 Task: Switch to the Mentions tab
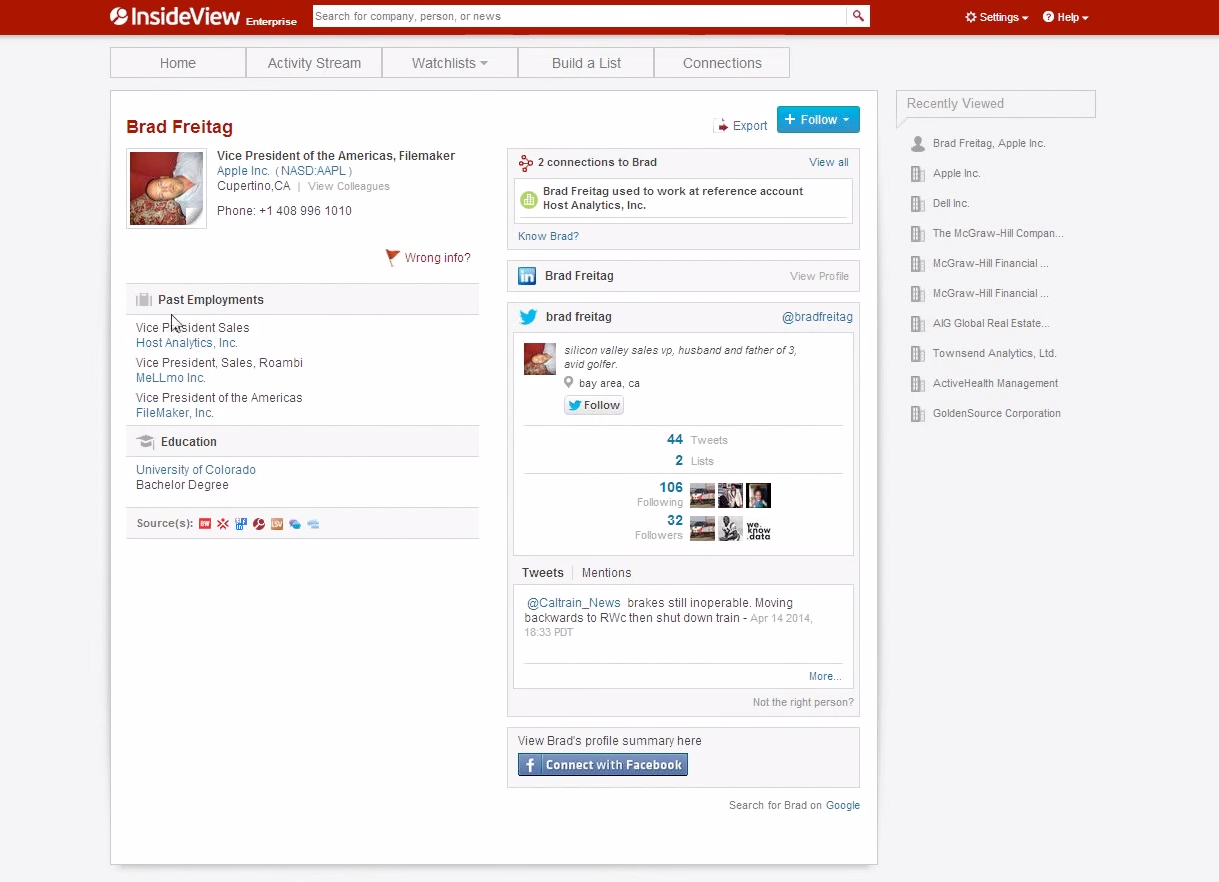point(606,572)
